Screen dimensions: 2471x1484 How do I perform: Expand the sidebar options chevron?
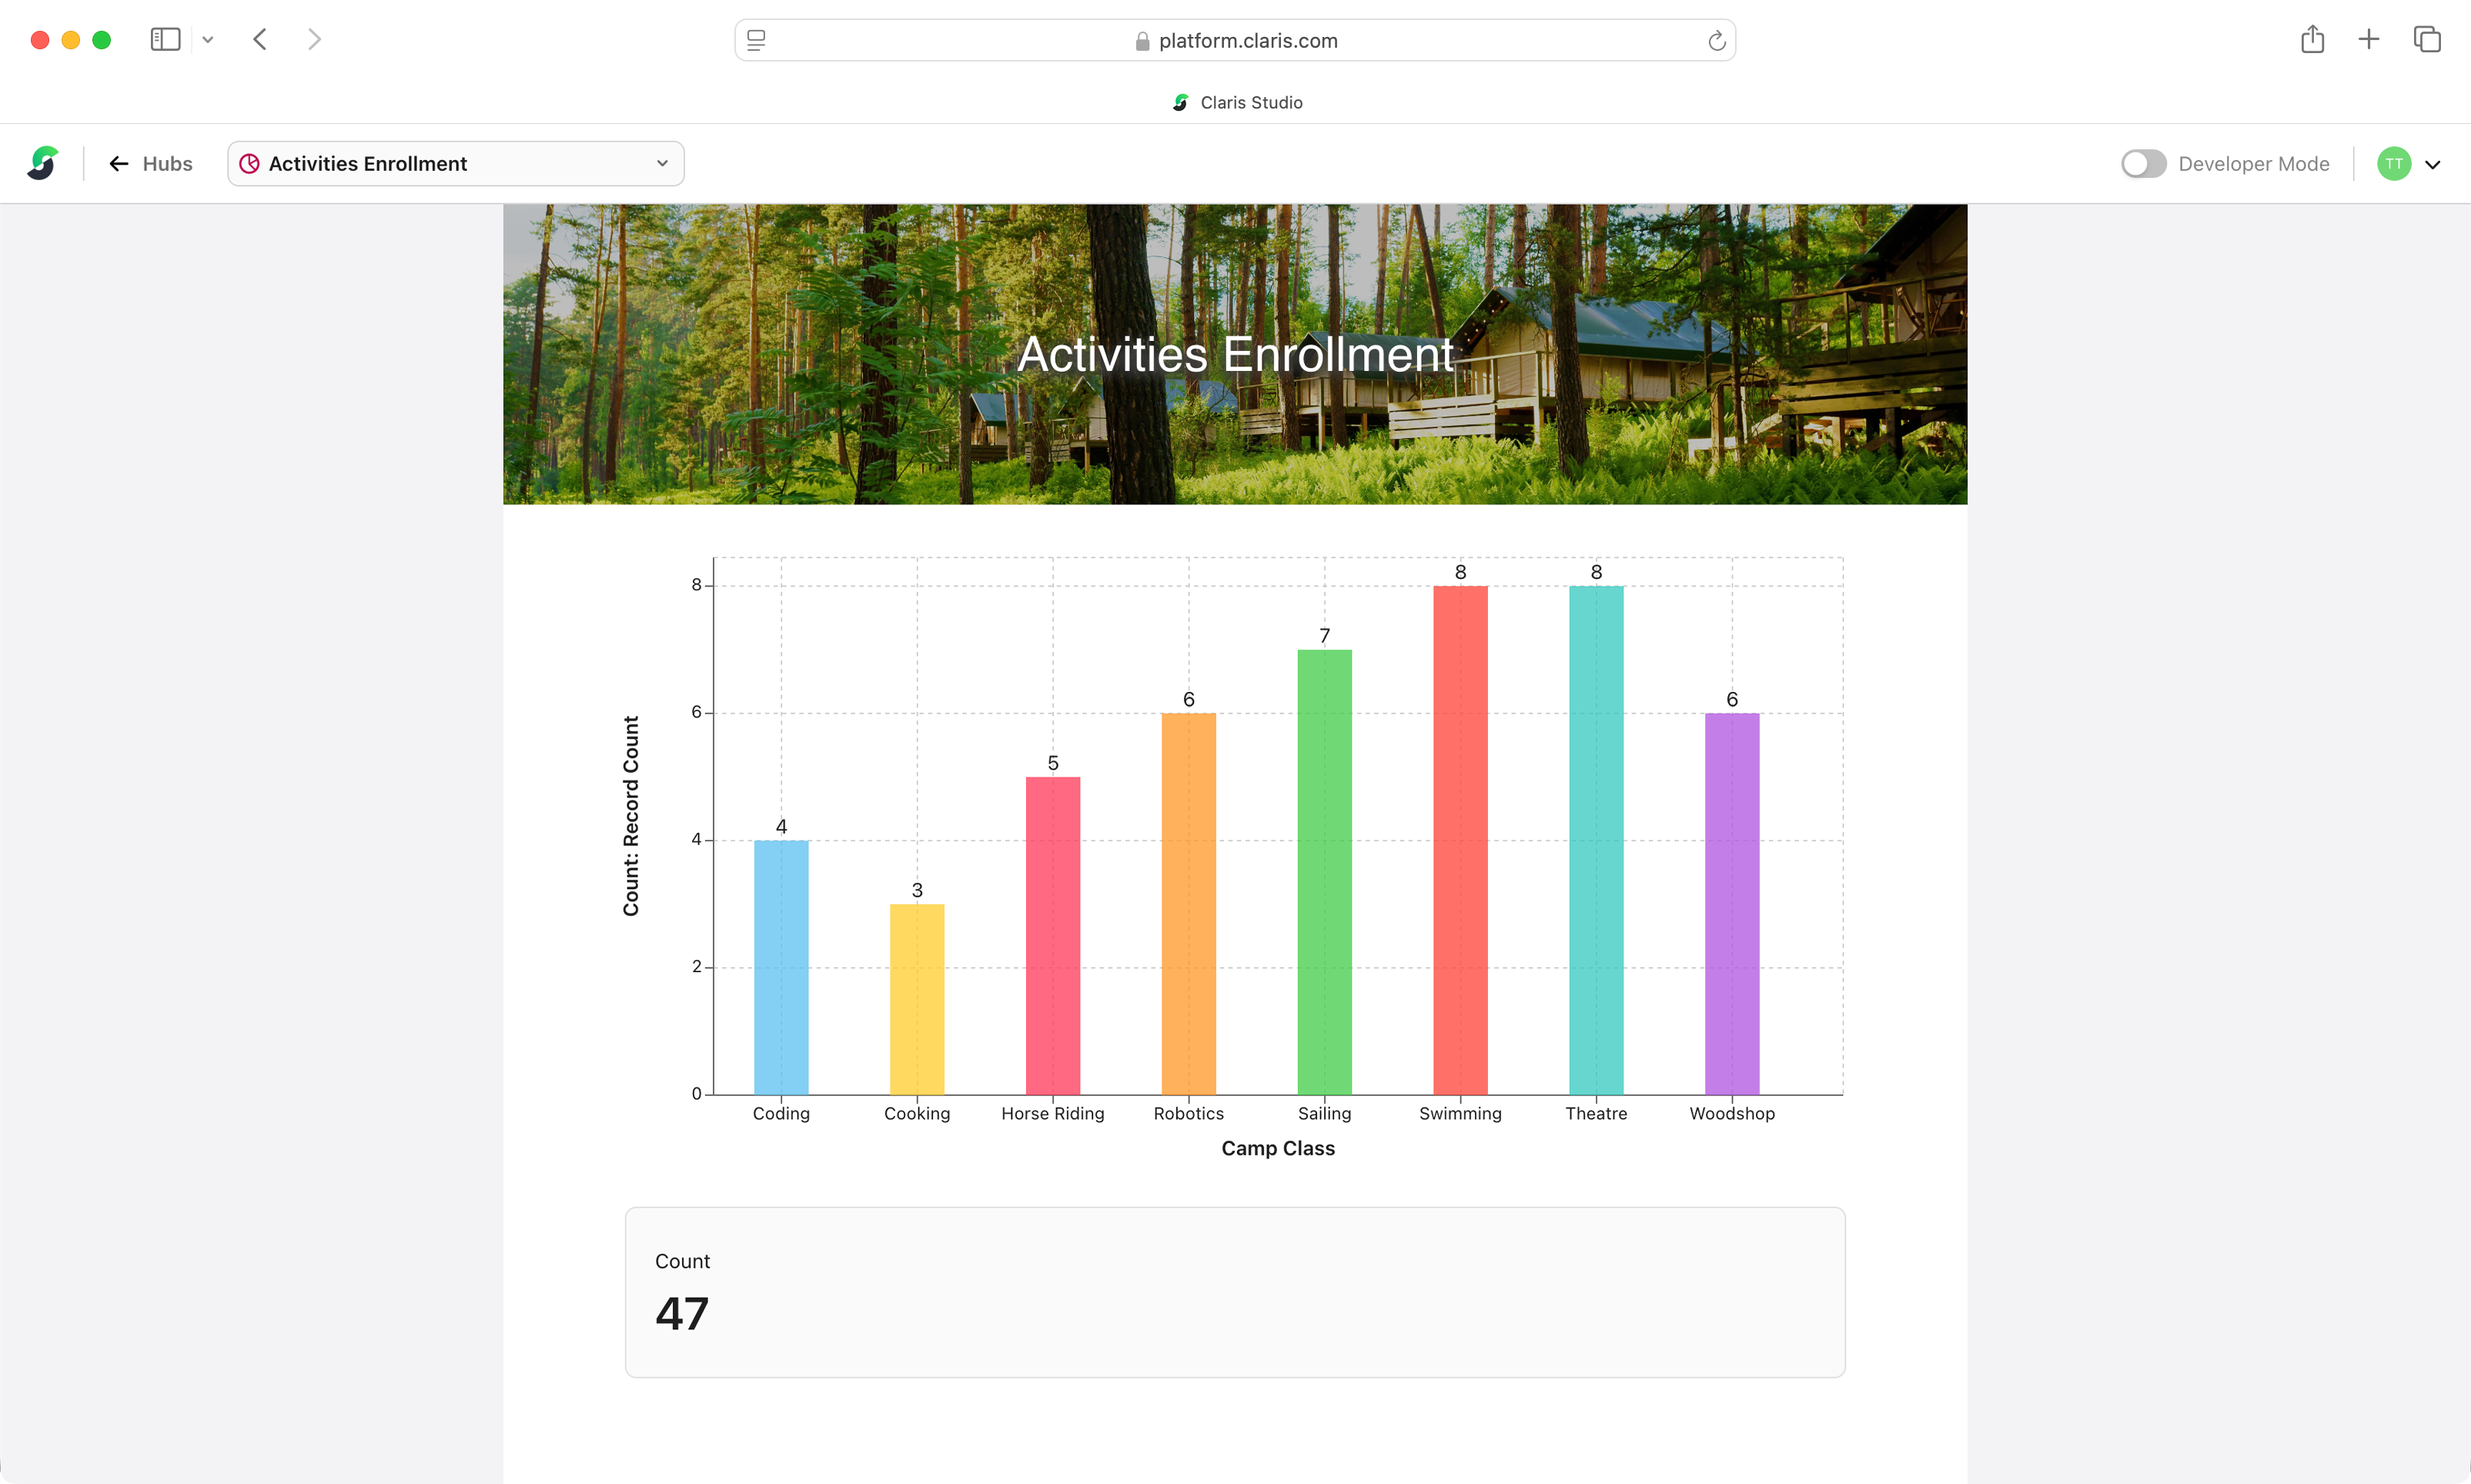click(x=208, y=40)
